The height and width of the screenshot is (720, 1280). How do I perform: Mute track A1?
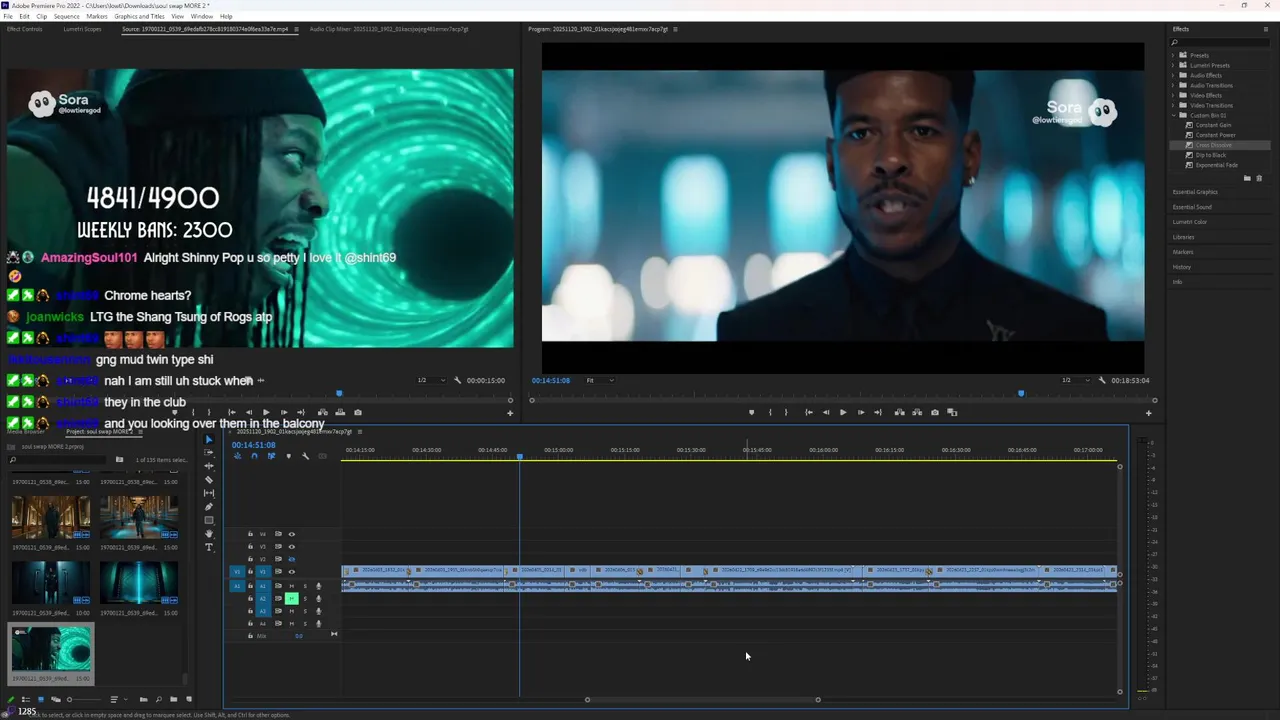292,586
